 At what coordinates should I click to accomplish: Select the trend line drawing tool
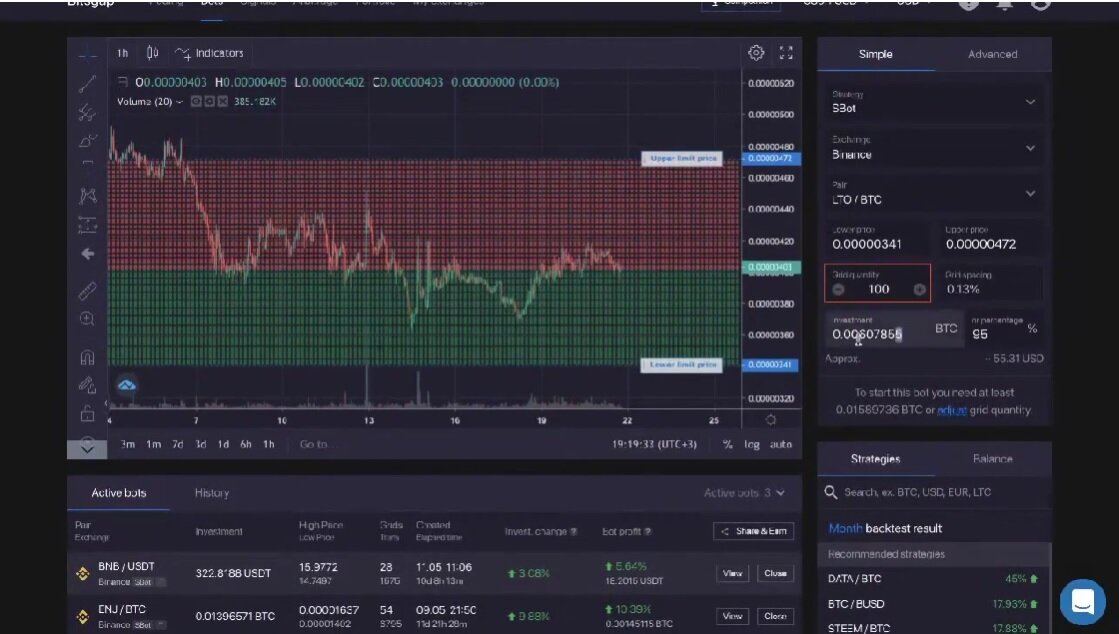[87, 84]
